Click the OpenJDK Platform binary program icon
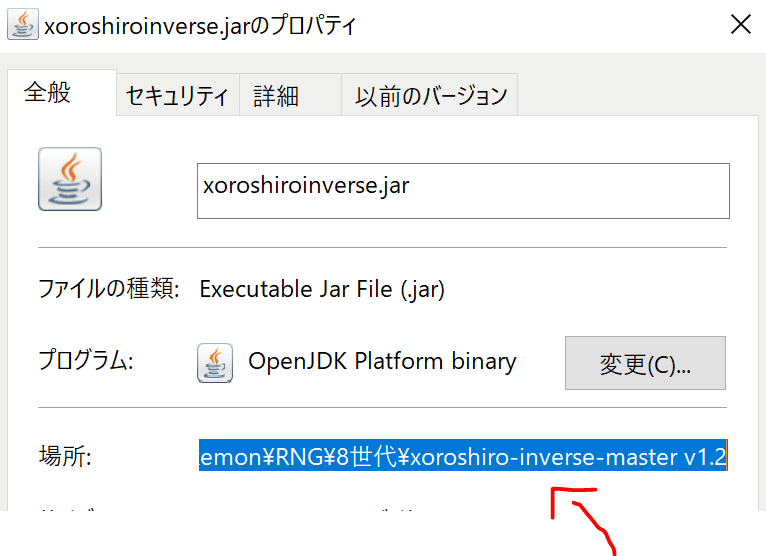The height and width of the screenshot is (556, 766). (x=215, y=363)
